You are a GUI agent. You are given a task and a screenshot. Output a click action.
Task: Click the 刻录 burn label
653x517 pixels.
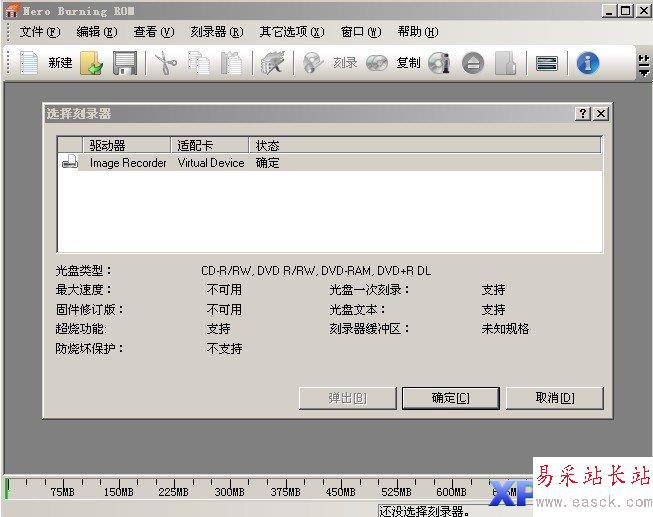point(345,63)
